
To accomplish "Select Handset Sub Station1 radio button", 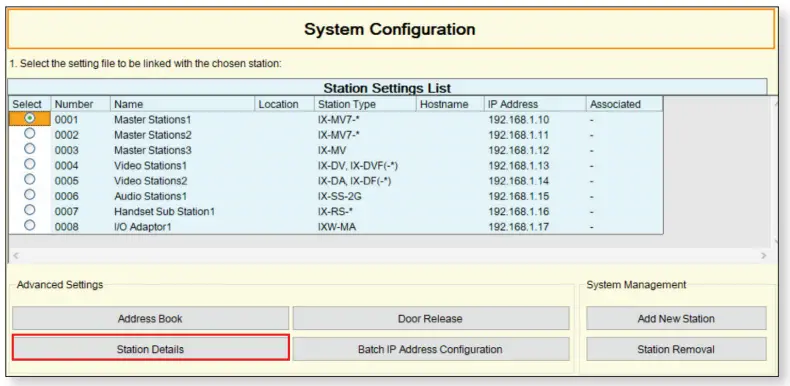I will pyautogui.click(x=30, y=209).
